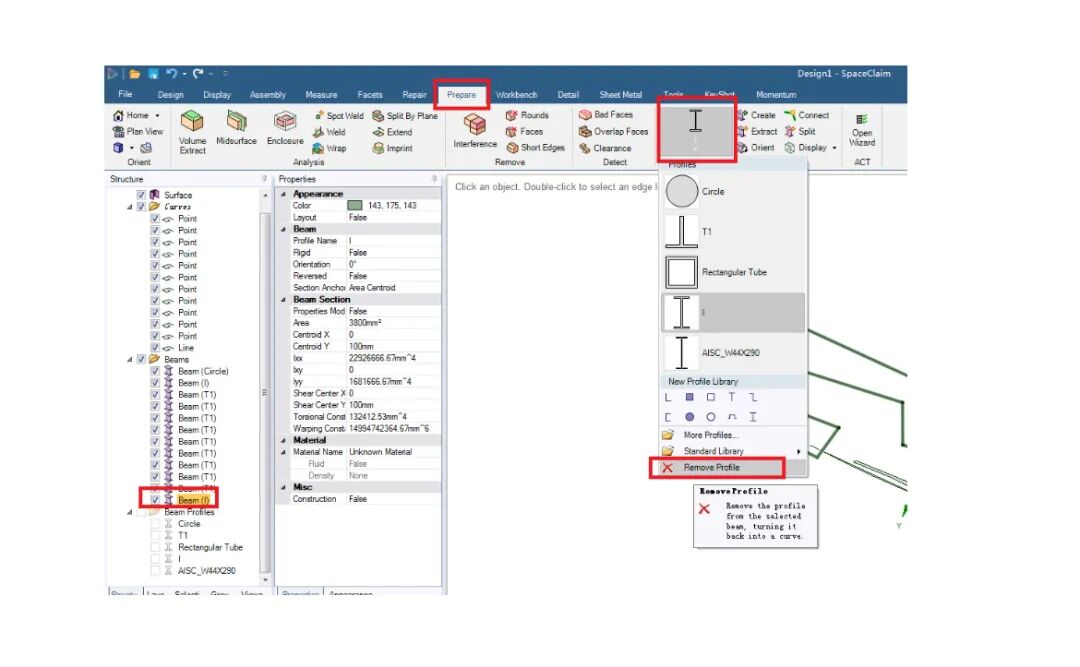Screen dimensions: 1080x667
Task: Redo the last action
Action: tap(198, 74)
